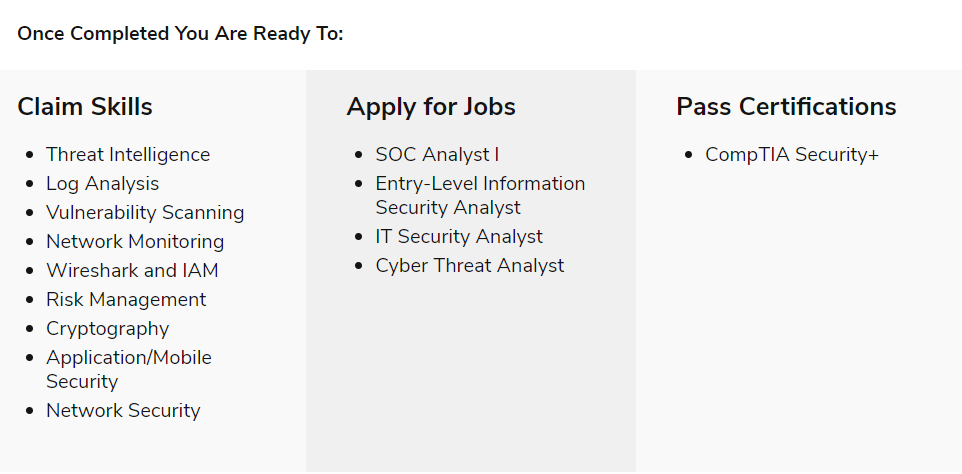Click bullet beside CompTIA Security+
Image resolution: width=962 pixels, height=474 pixels.
point(689,155)
